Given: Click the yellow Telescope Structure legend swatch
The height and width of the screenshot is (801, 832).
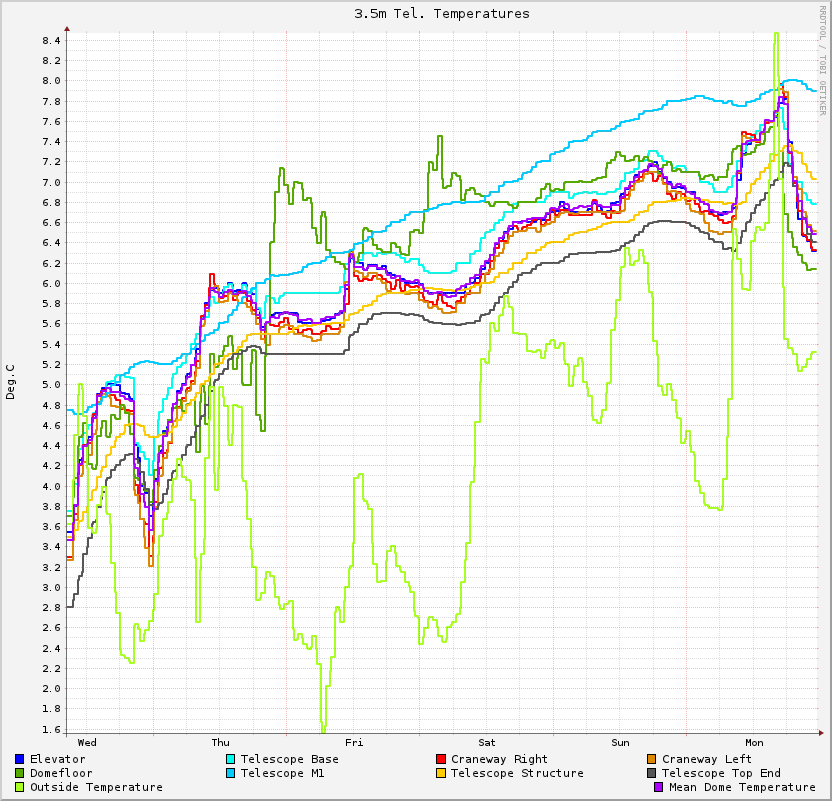Looking at the screenshot, I should [441, 773].
